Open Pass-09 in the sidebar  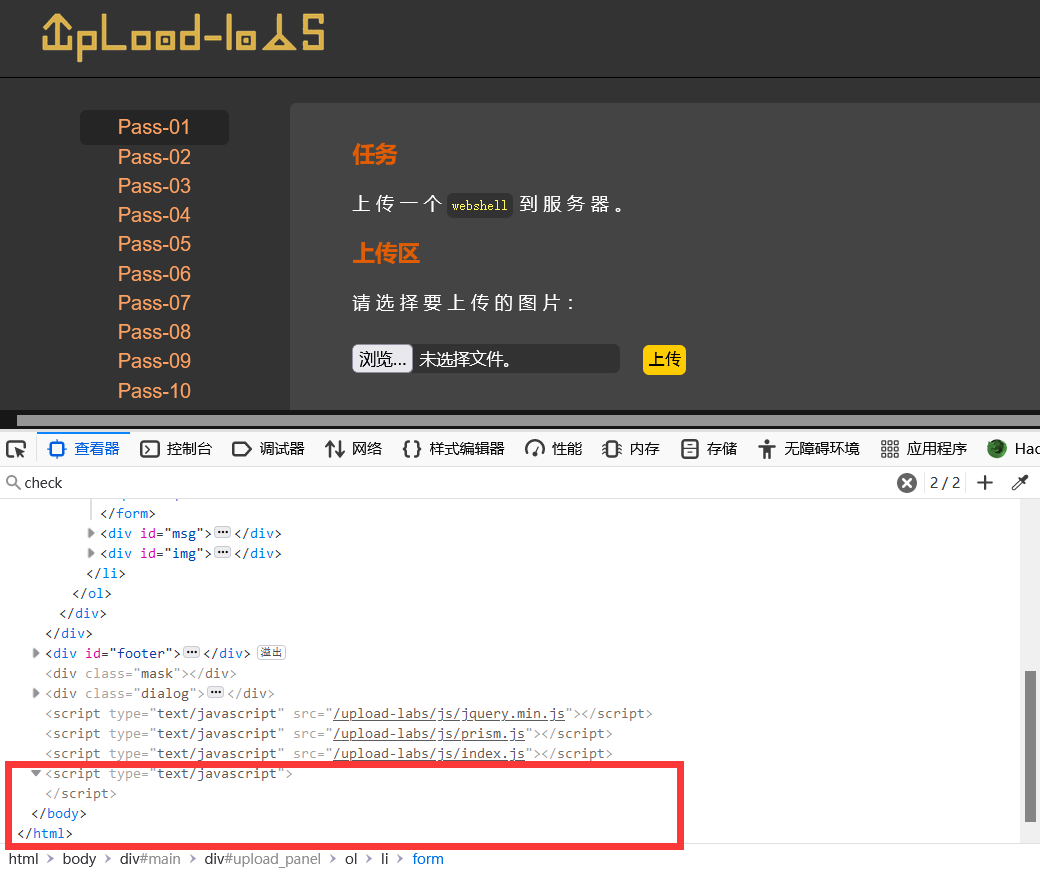click(154, 361)
